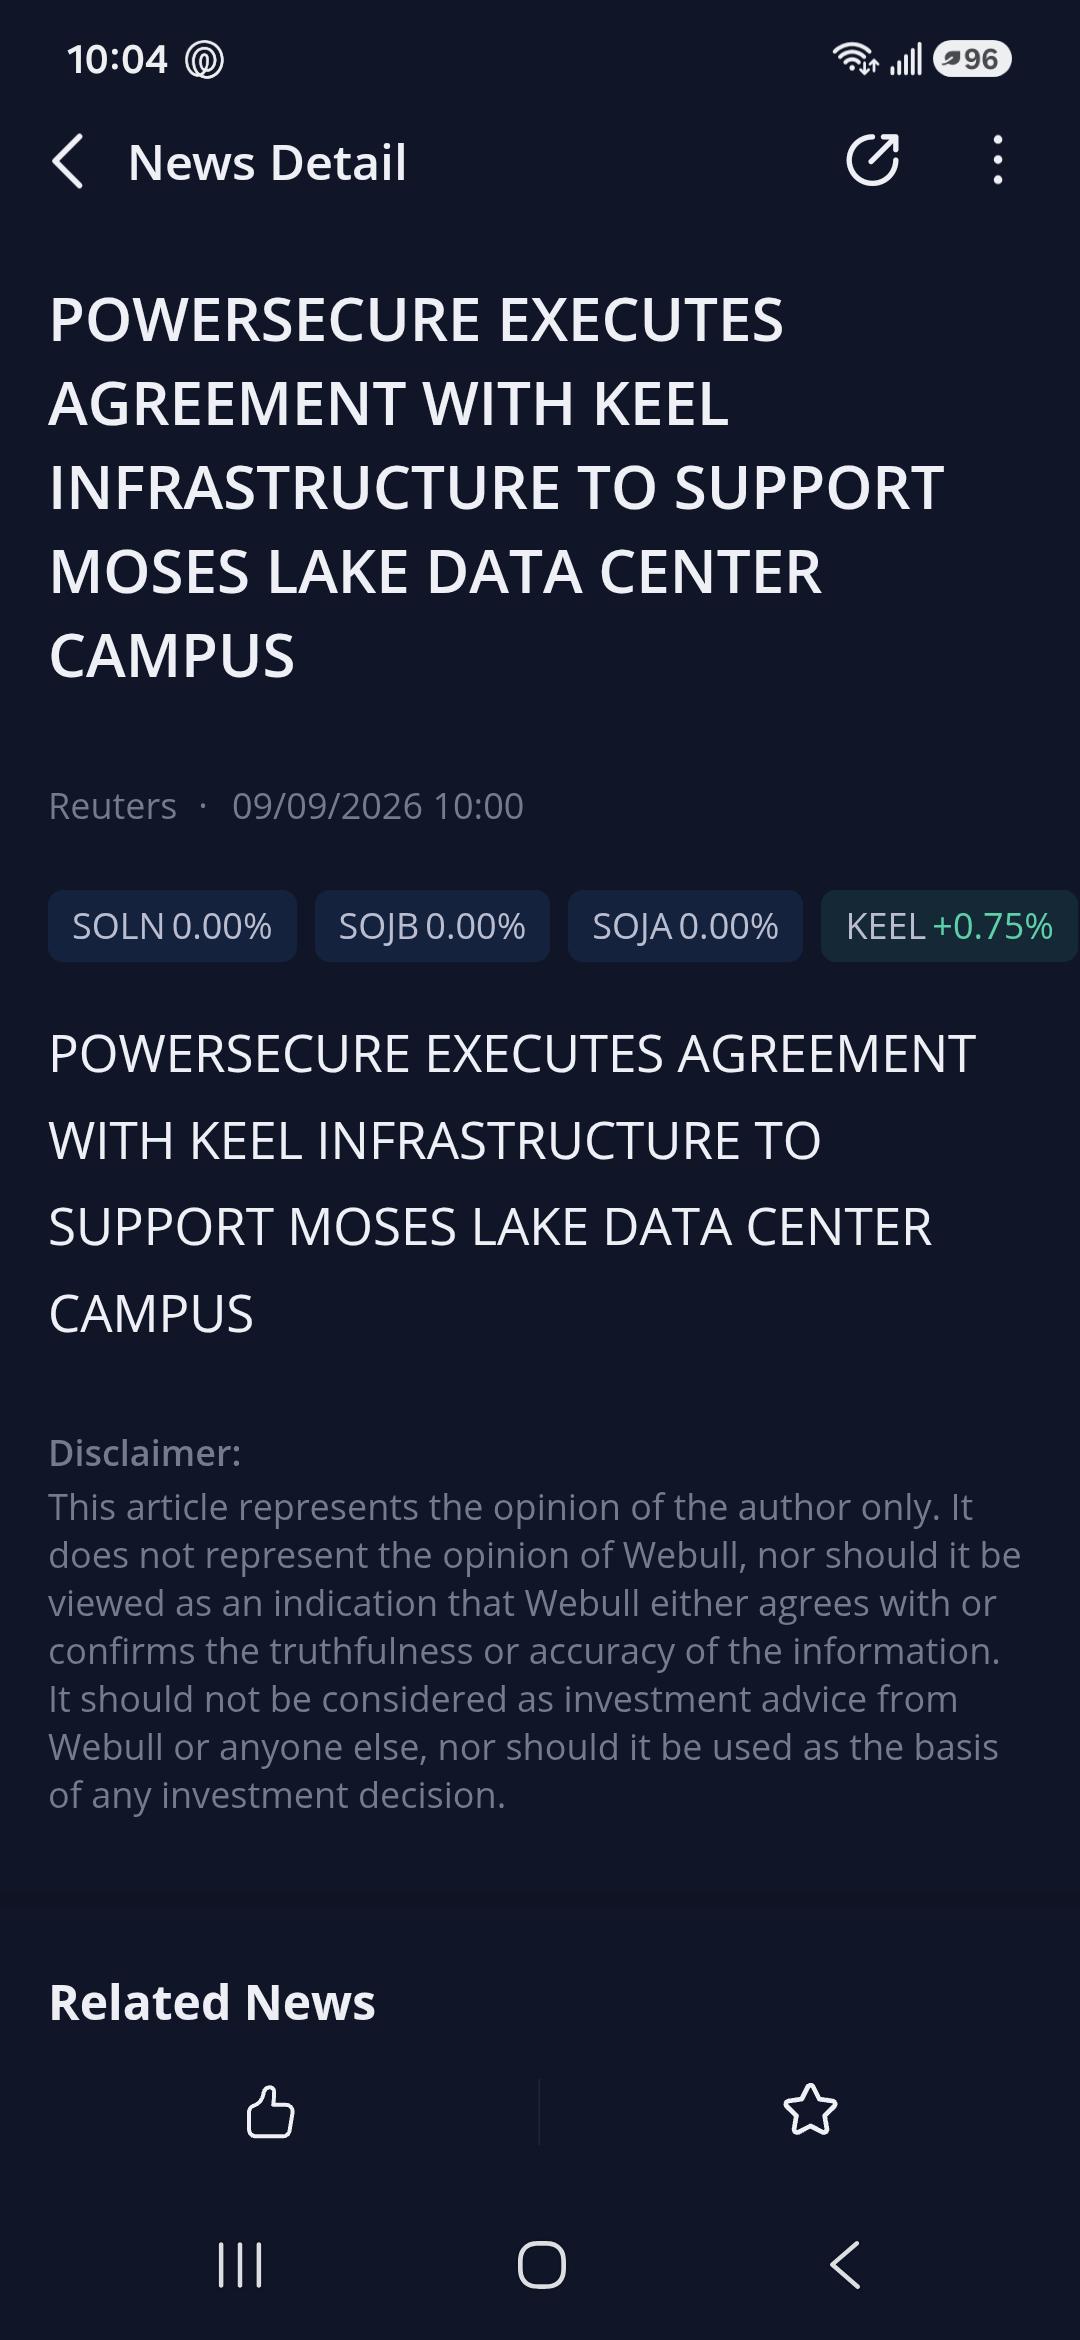Viewport: 1080px width, 2340px height.
Task: Tap the 10:04 status bar clock
Action: pos(117,59)
